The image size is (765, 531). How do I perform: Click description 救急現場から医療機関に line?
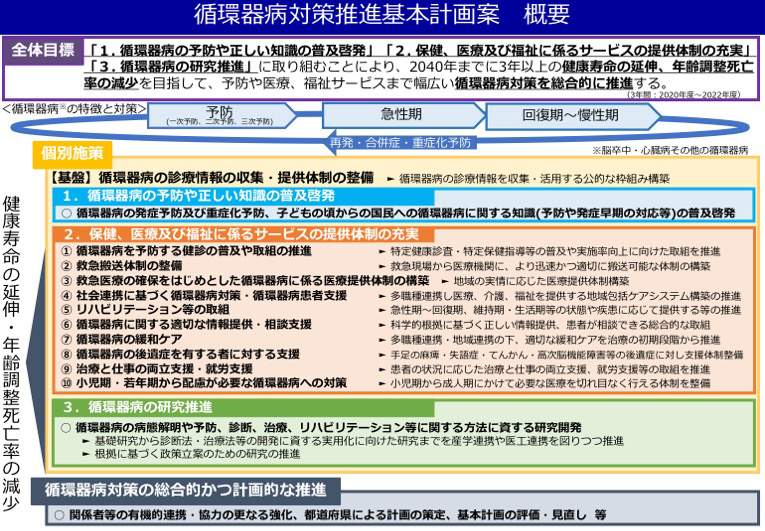(x=550, y=266)
